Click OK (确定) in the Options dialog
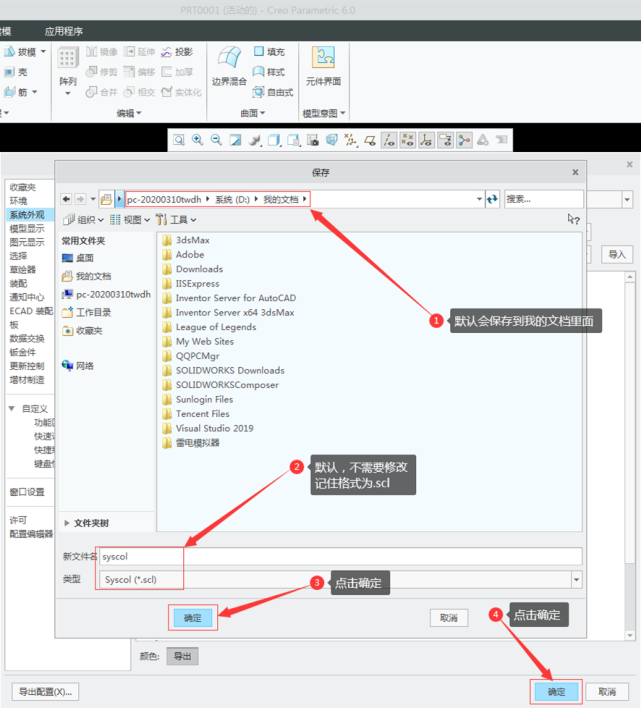The height and width of the screenshot is (708, 641). (x=556, y=692)
